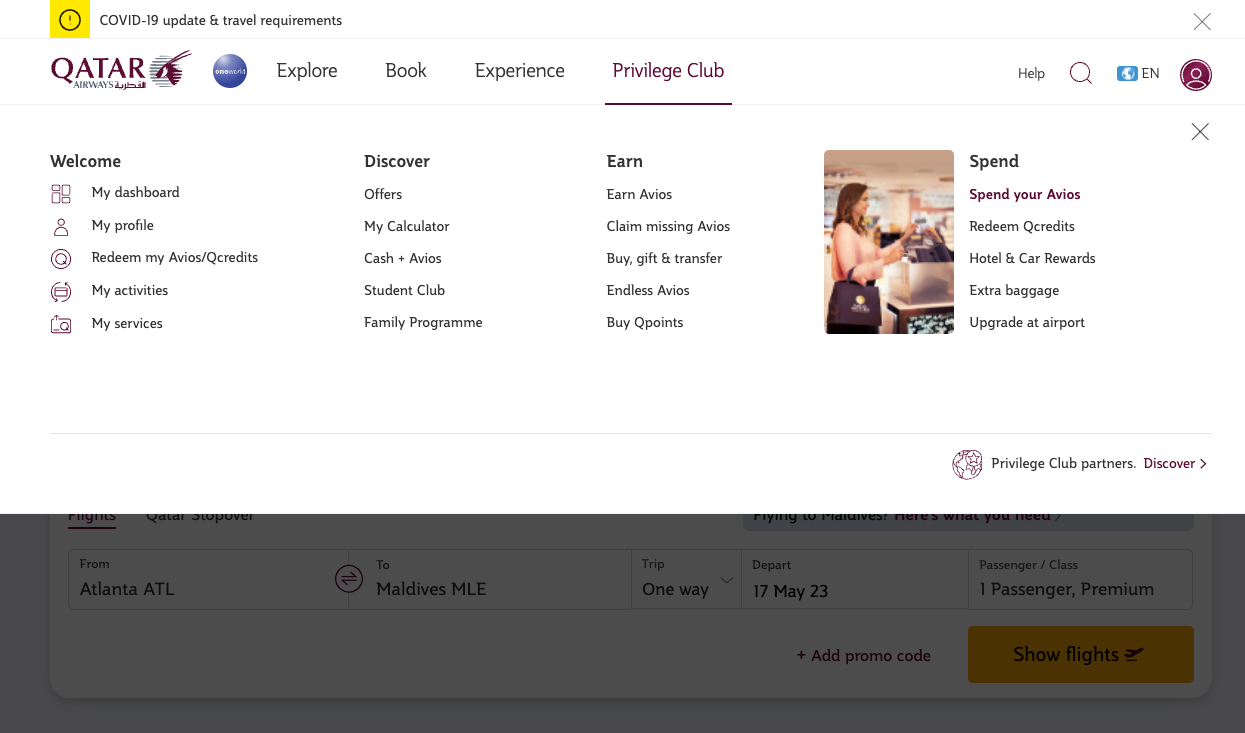Open the Spend your Avios link
Screen dimensions: 1245x733
[x=1024, y=194]
